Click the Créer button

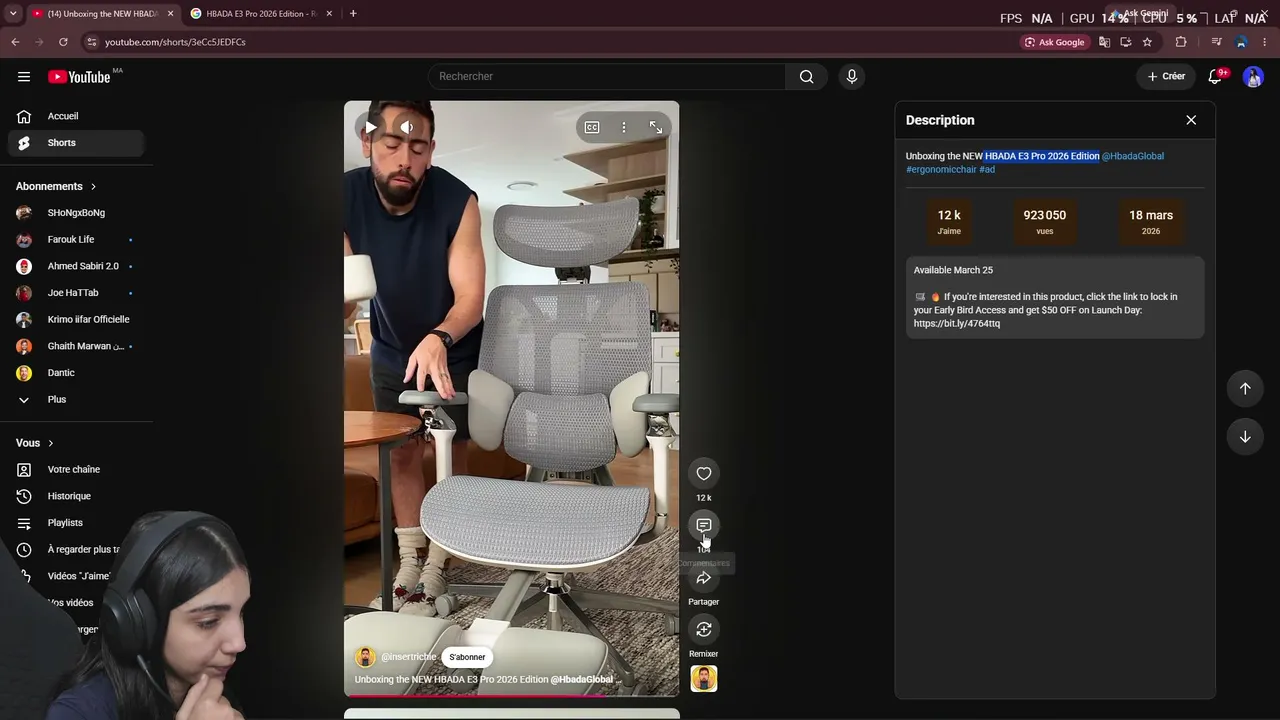click(x=1166, y=77)
